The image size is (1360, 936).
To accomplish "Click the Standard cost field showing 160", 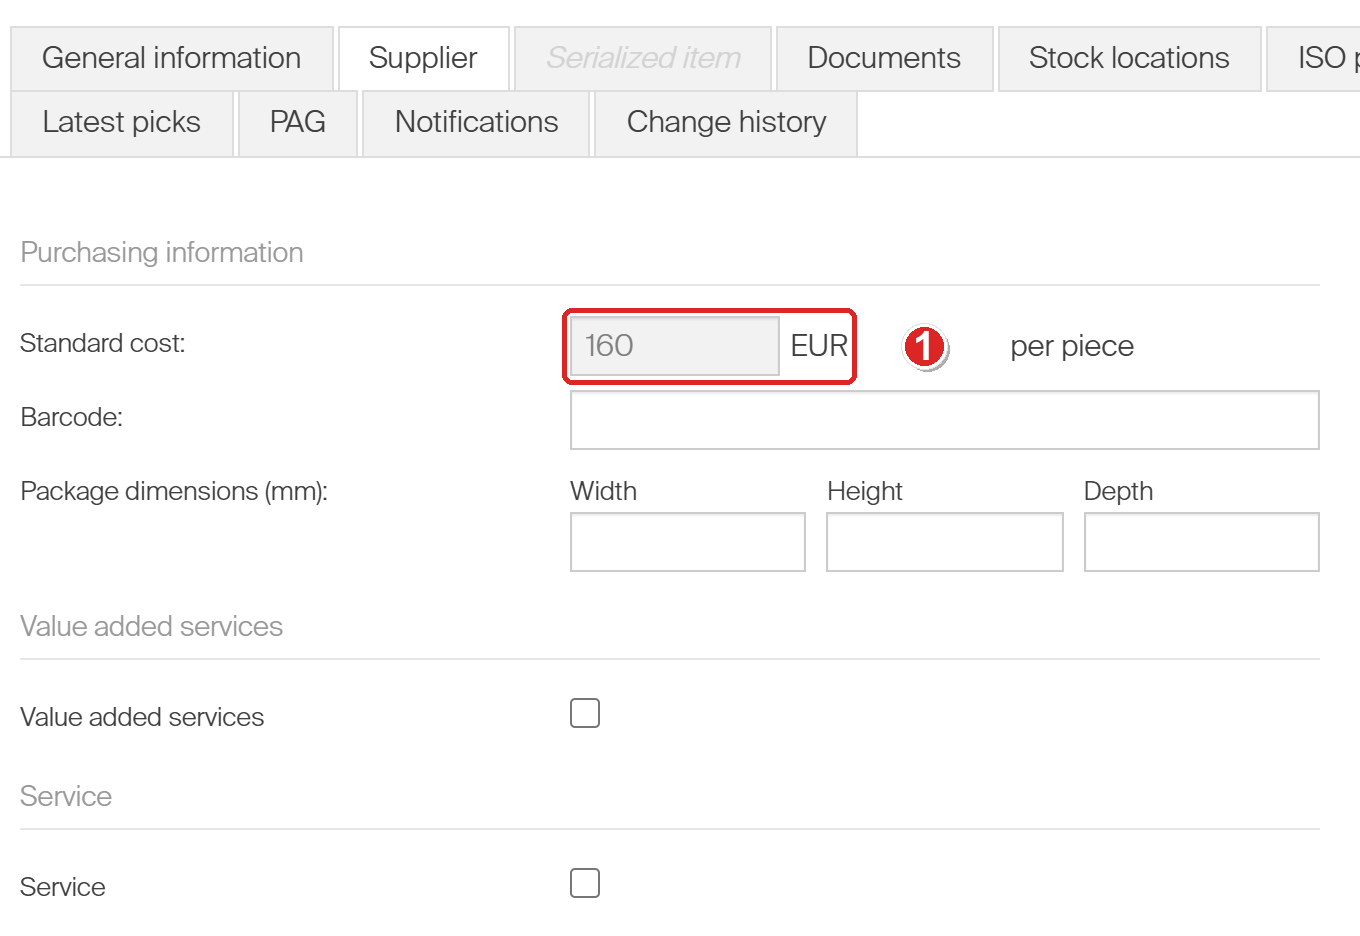I will coord(674,346).
